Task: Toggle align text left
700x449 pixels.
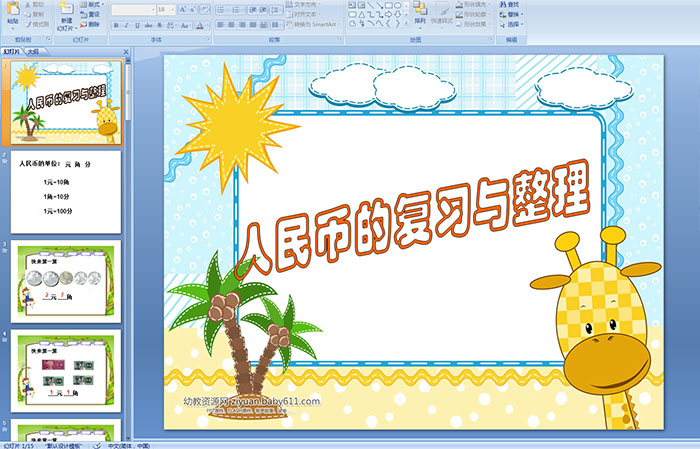Action: [x=220, y=25]
